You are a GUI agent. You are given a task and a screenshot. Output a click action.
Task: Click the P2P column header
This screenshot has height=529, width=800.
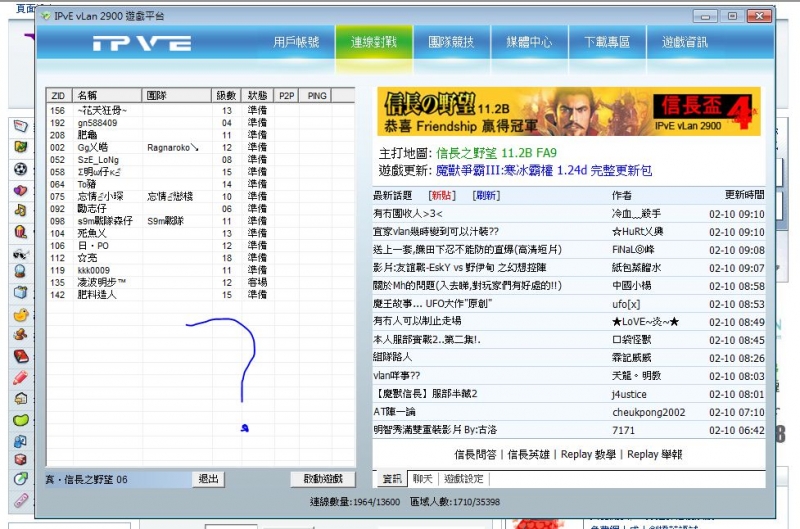(x=286, y=95)
